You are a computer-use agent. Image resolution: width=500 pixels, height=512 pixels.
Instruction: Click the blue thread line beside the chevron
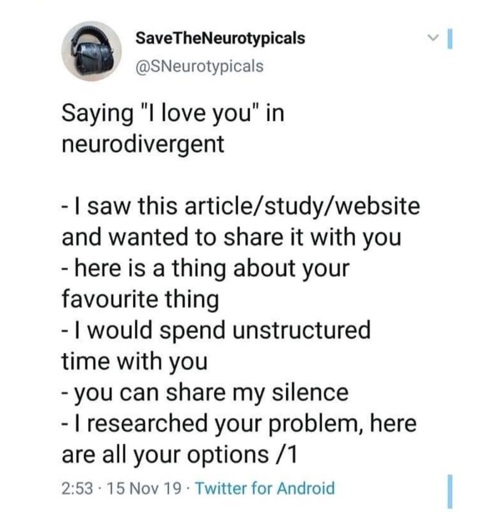point(450,39)
